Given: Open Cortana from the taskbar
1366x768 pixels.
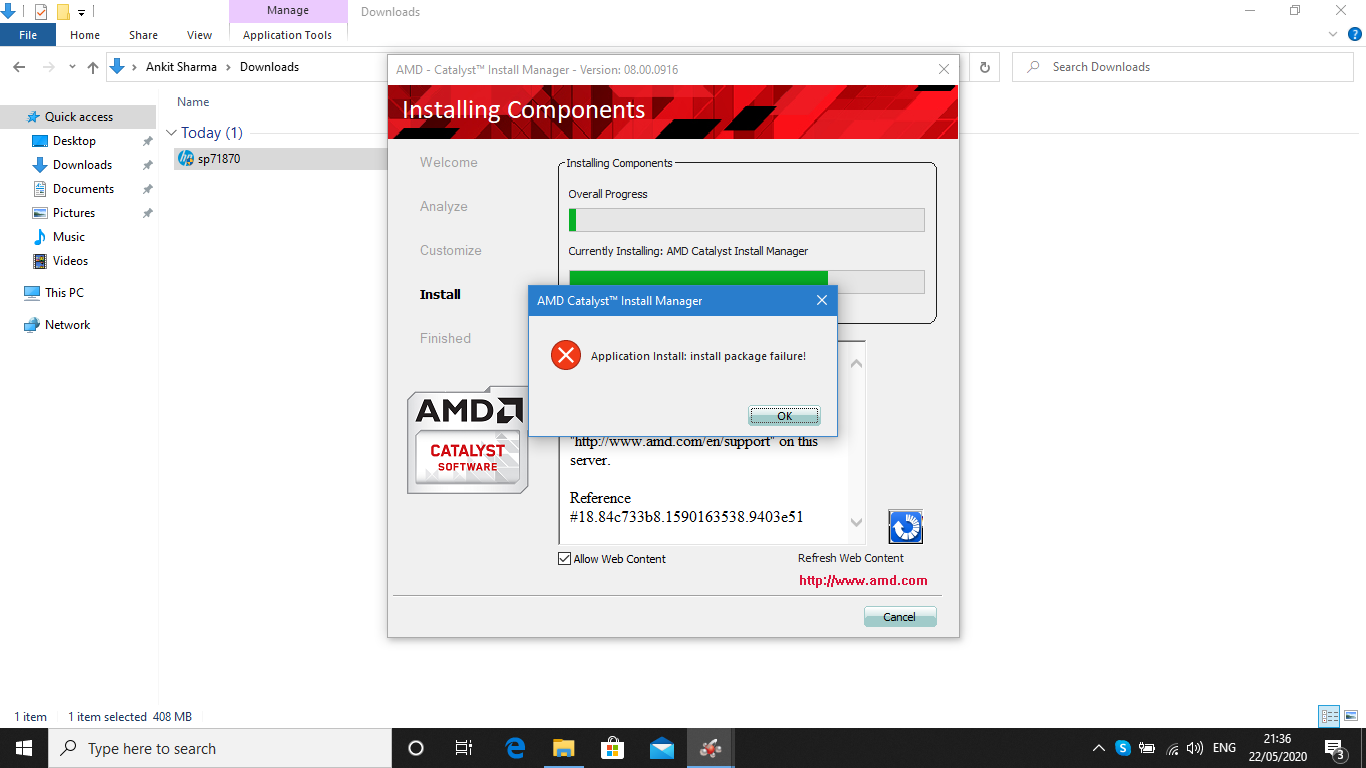Looking at the screenshot, I should coord(416,748).
